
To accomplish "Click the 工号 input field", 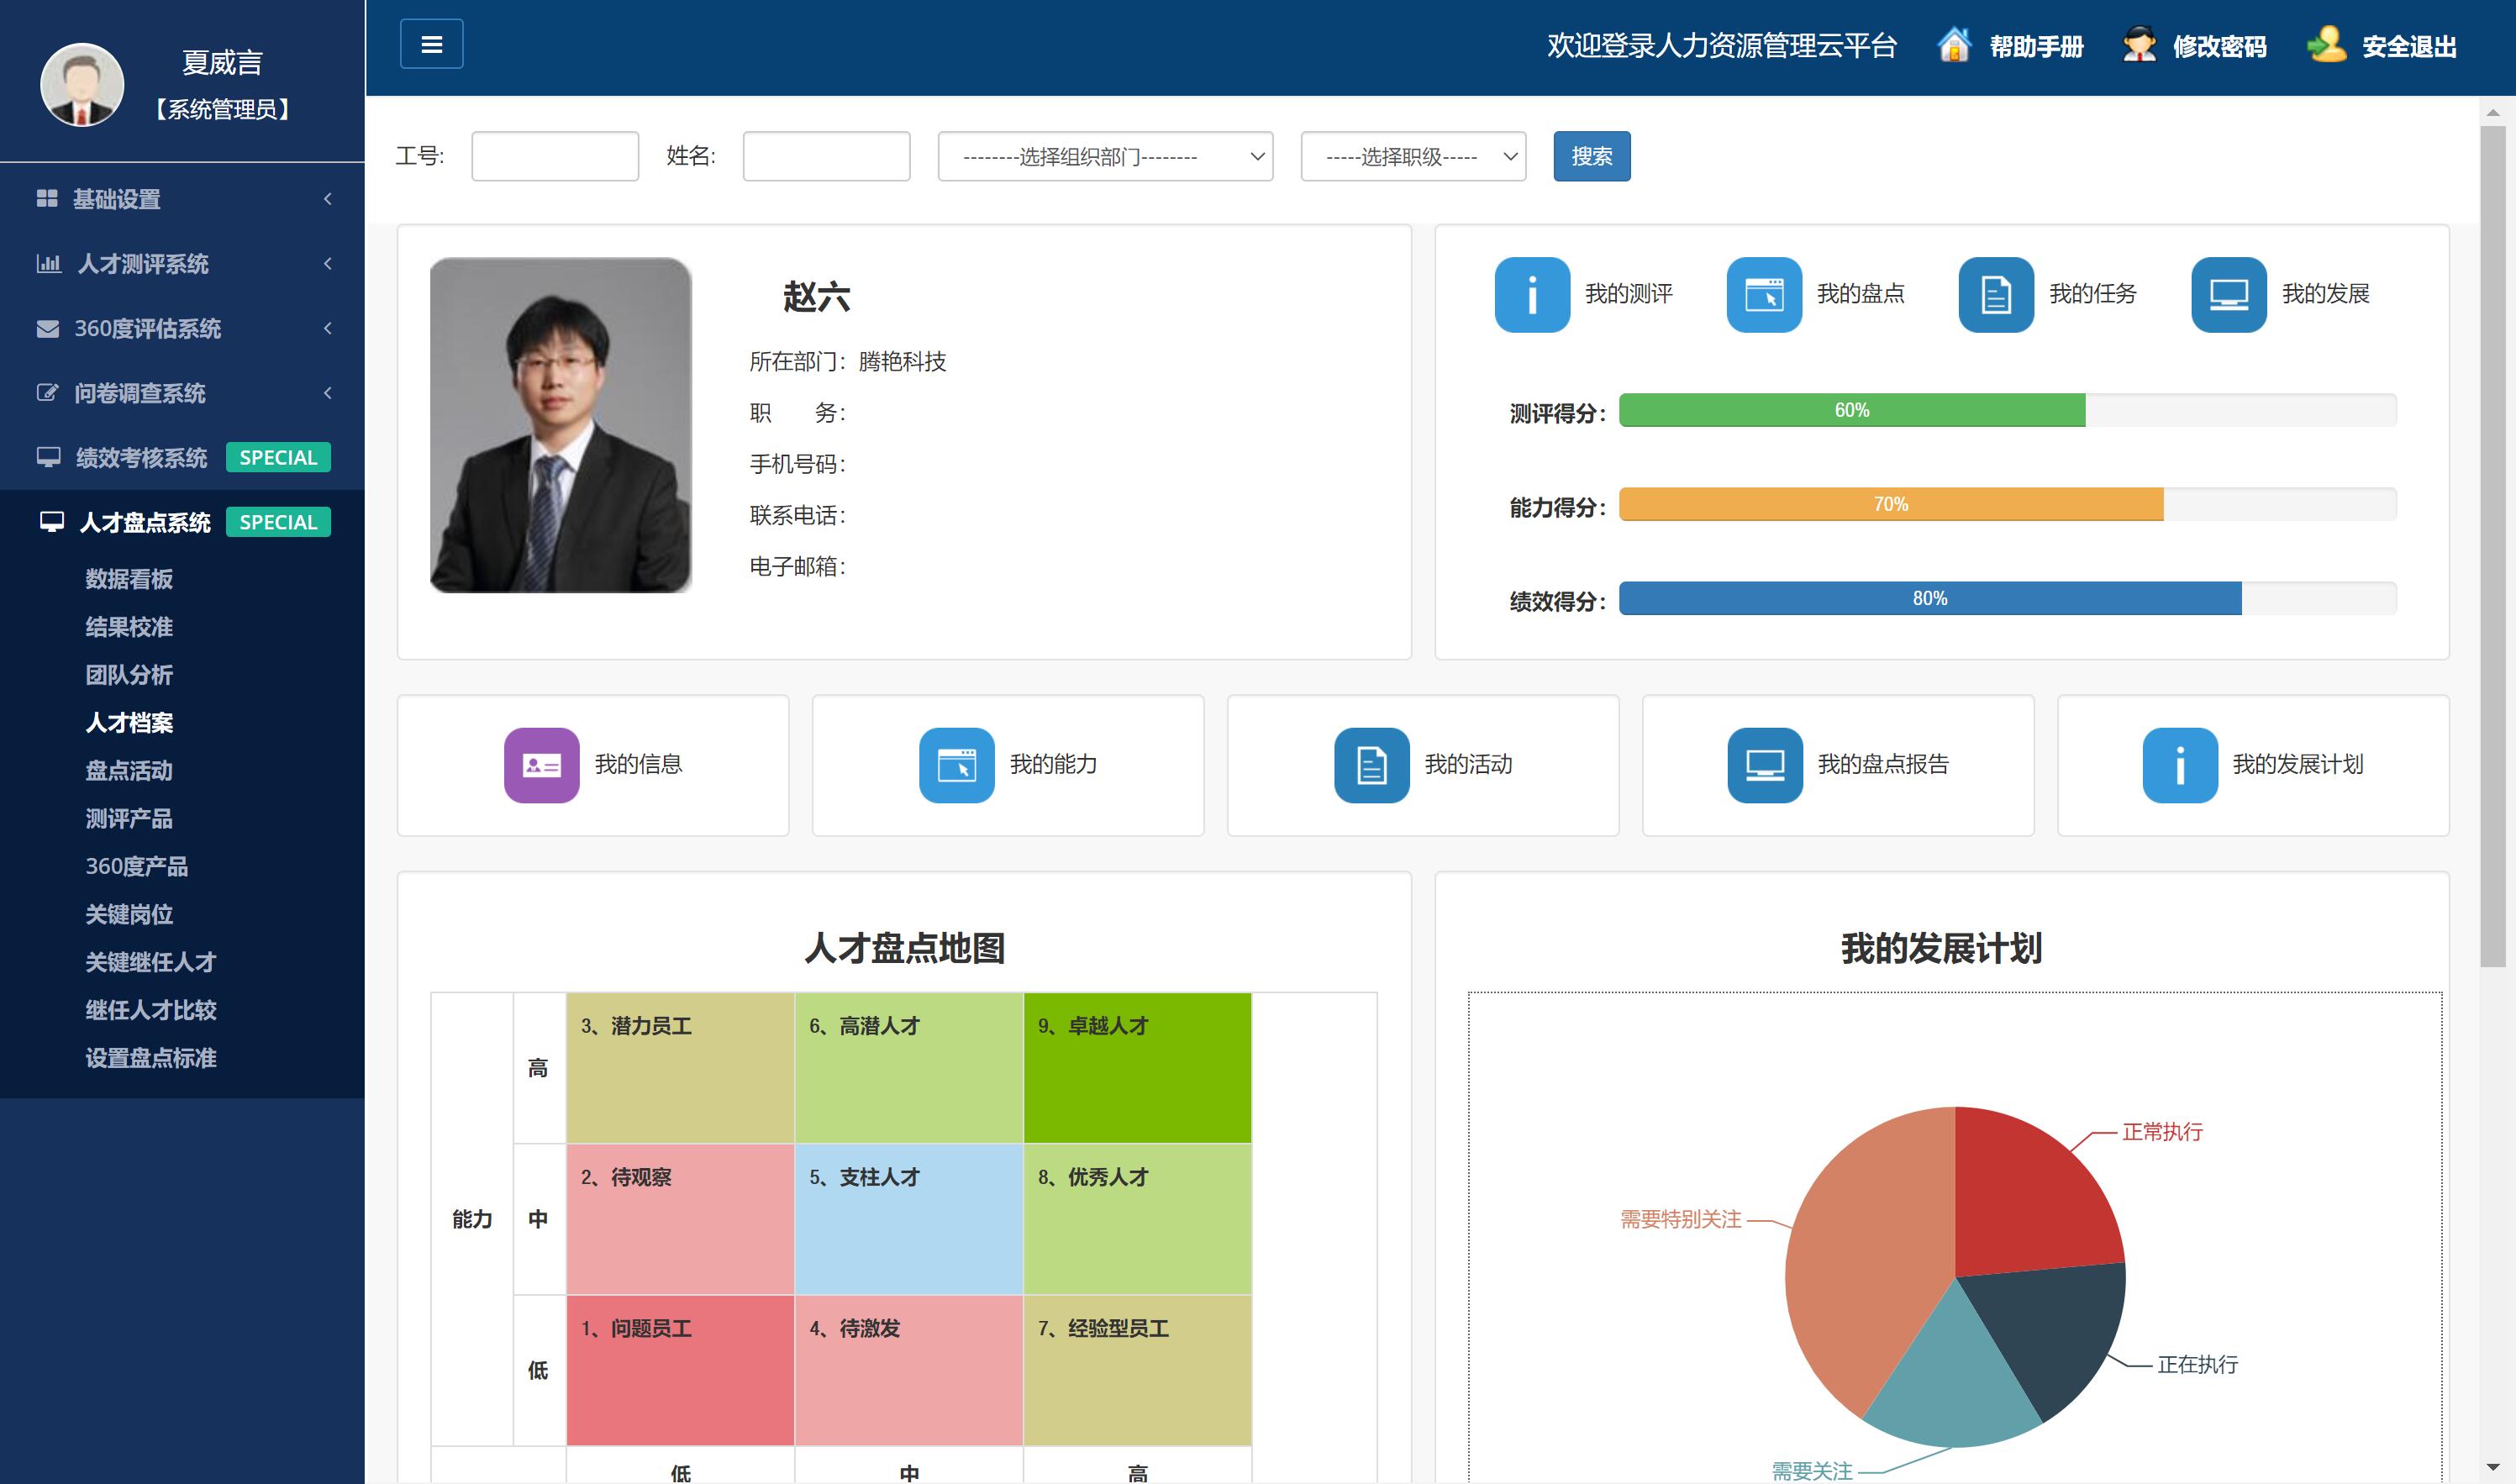I will click(554, 157).
